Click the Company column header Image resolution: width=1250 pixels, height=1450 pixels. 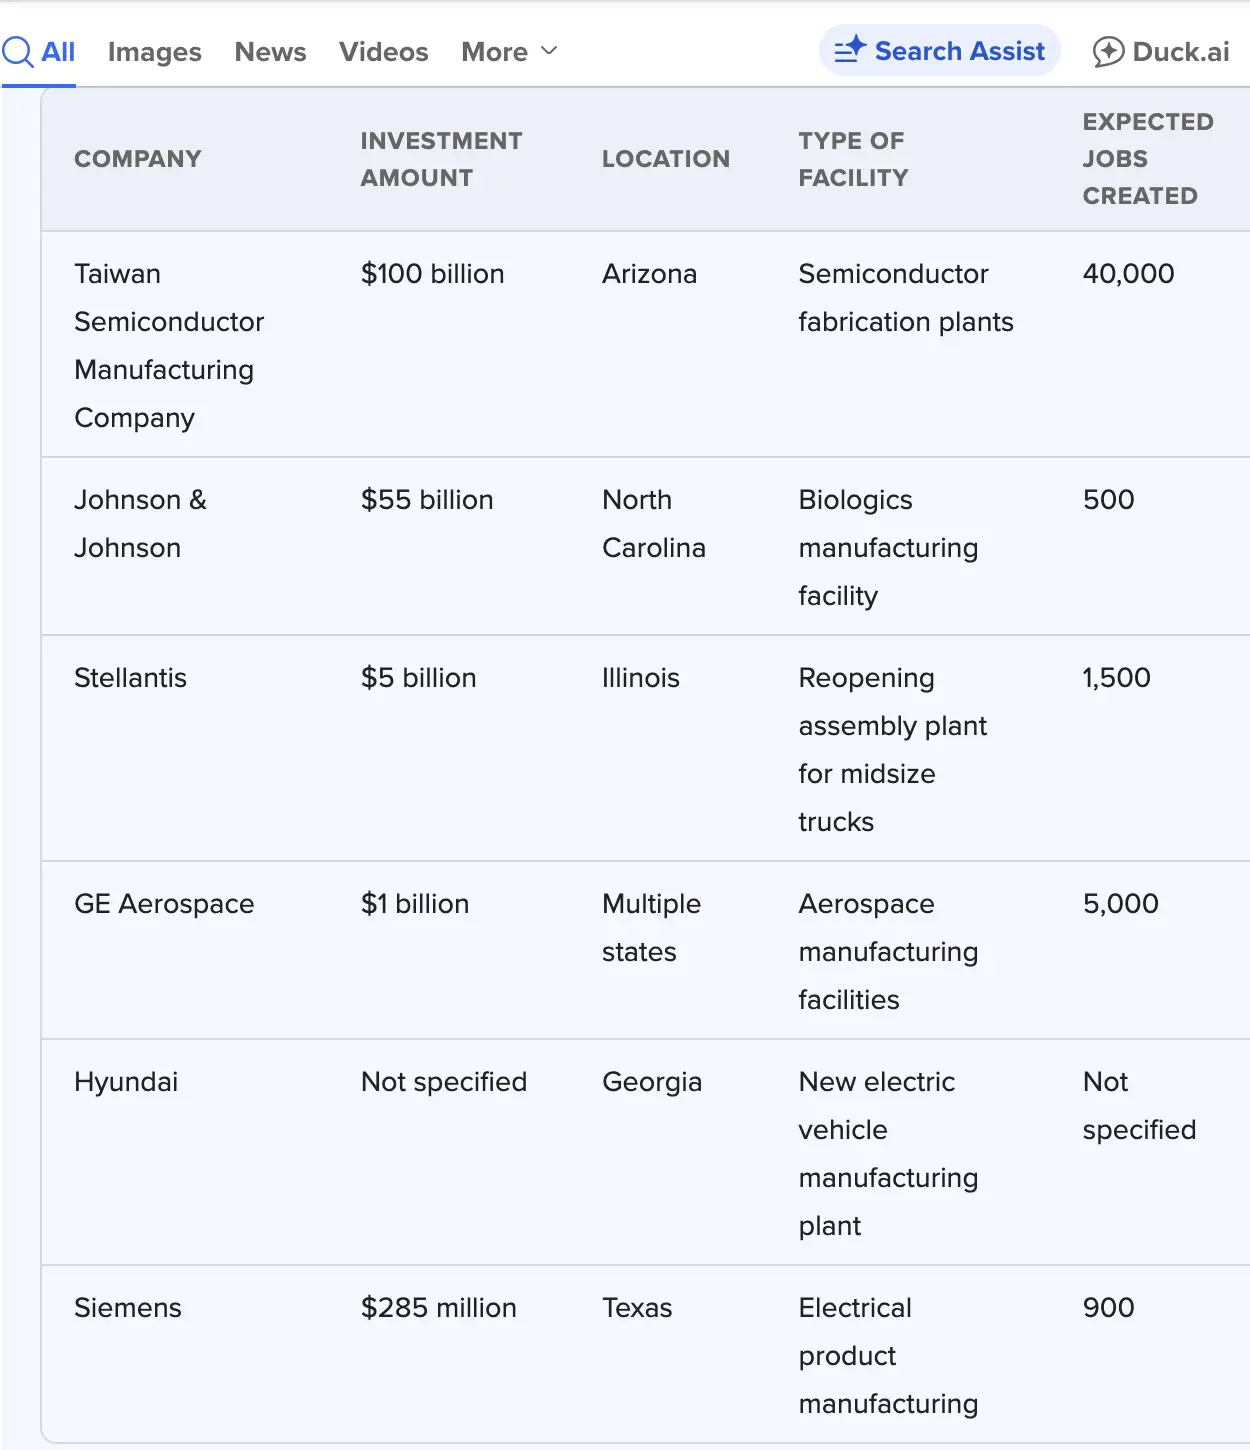pyautogui.click(x=138, y=159)
